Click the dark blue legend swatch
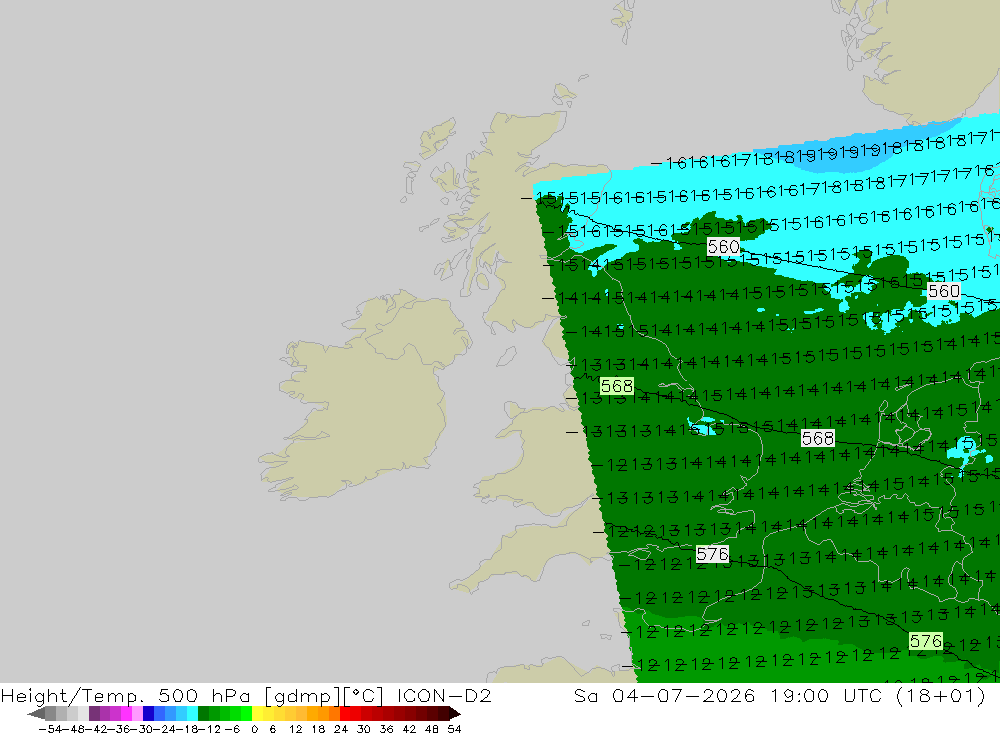 [149, 714]
